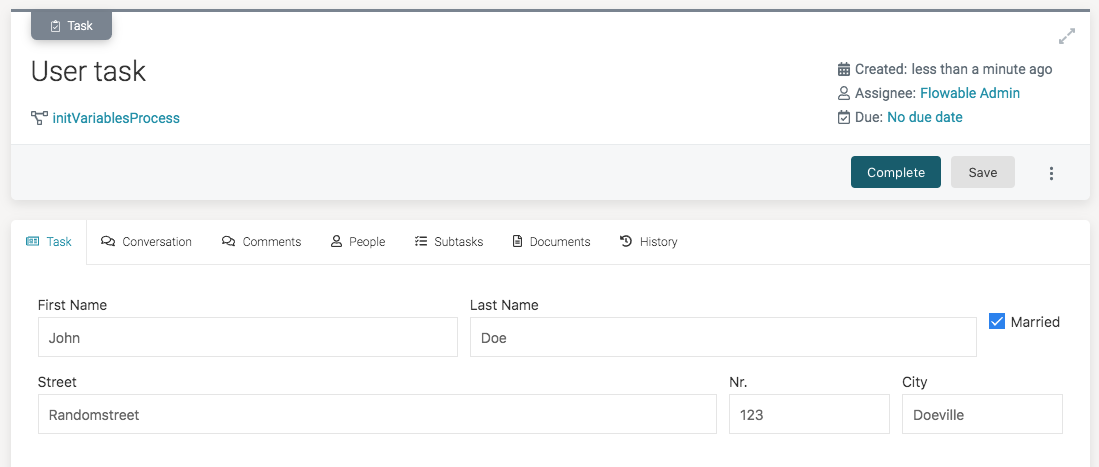Uncheck the Married checkbox

coord(997,321)
